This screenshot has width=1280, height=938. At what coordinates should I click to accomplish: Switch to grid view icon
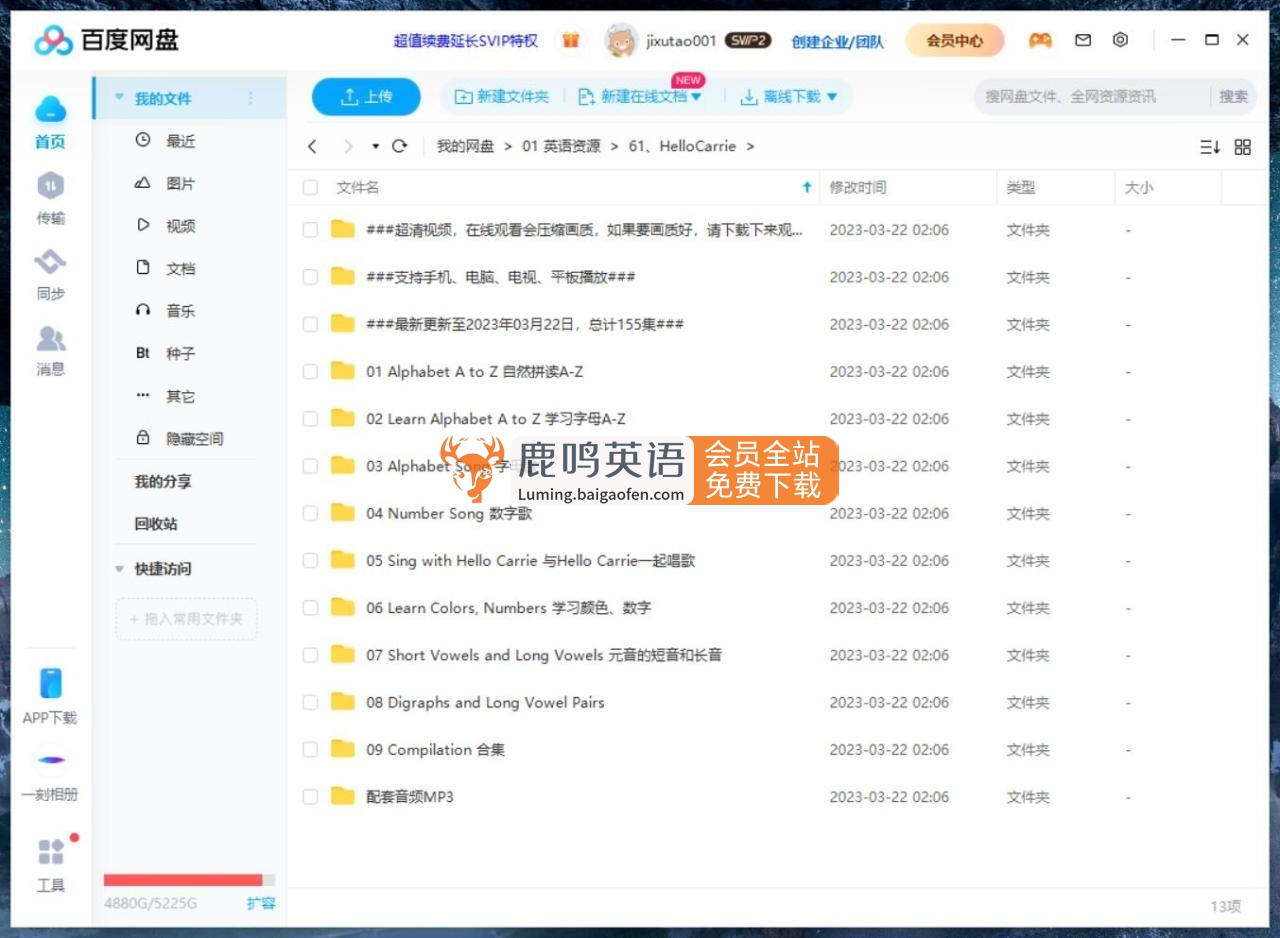click(x=1242, y=147)
